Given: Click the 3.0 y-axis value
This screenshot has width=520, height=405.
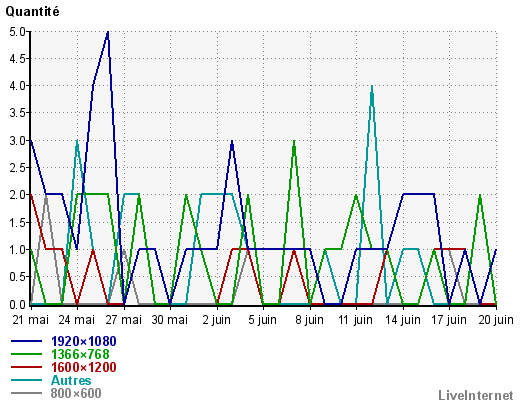Looking at the screenshot, I should (17, 141).
